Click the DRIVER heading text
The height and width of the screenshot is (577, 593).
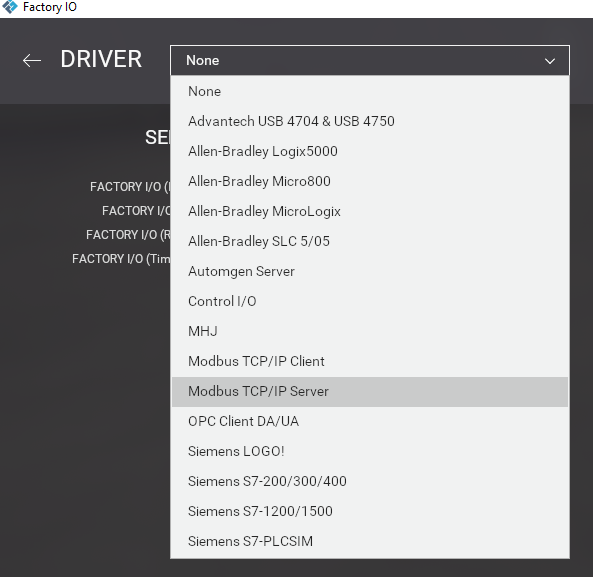[101, 59]
